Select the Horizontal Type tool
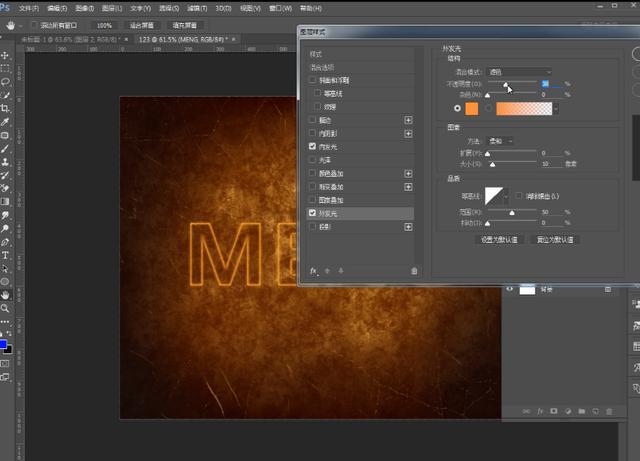 click(x=5, y=256)
